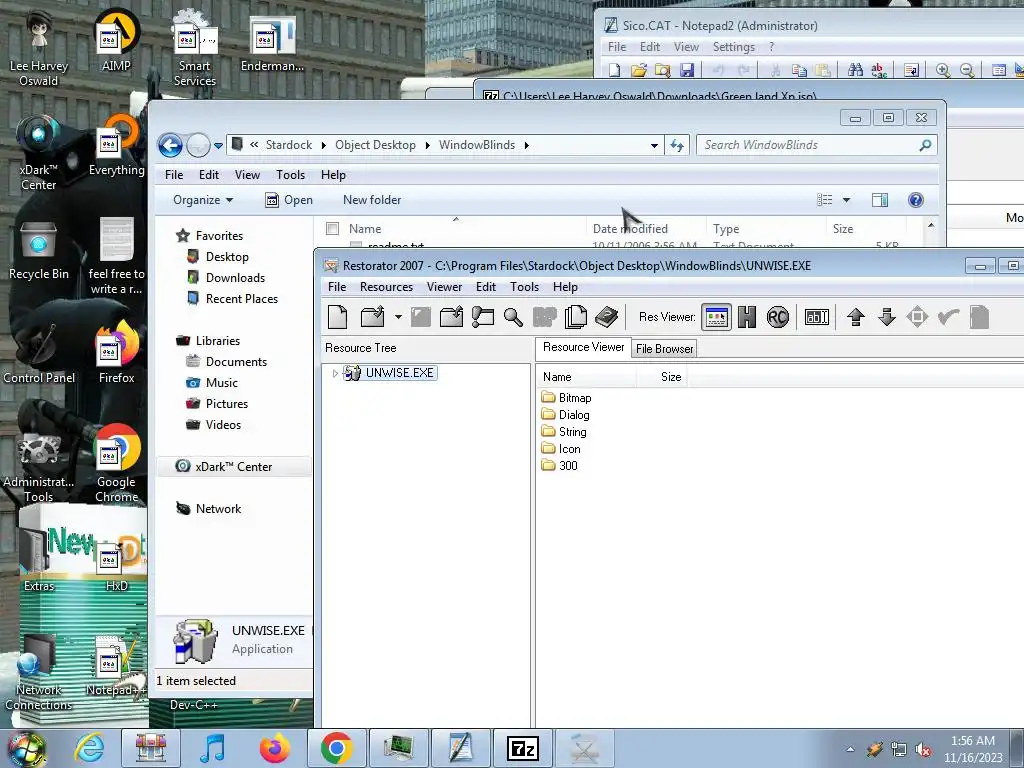Select the default Res Viewer mode icon
The image size is (1024, 768).
(716, 317)
